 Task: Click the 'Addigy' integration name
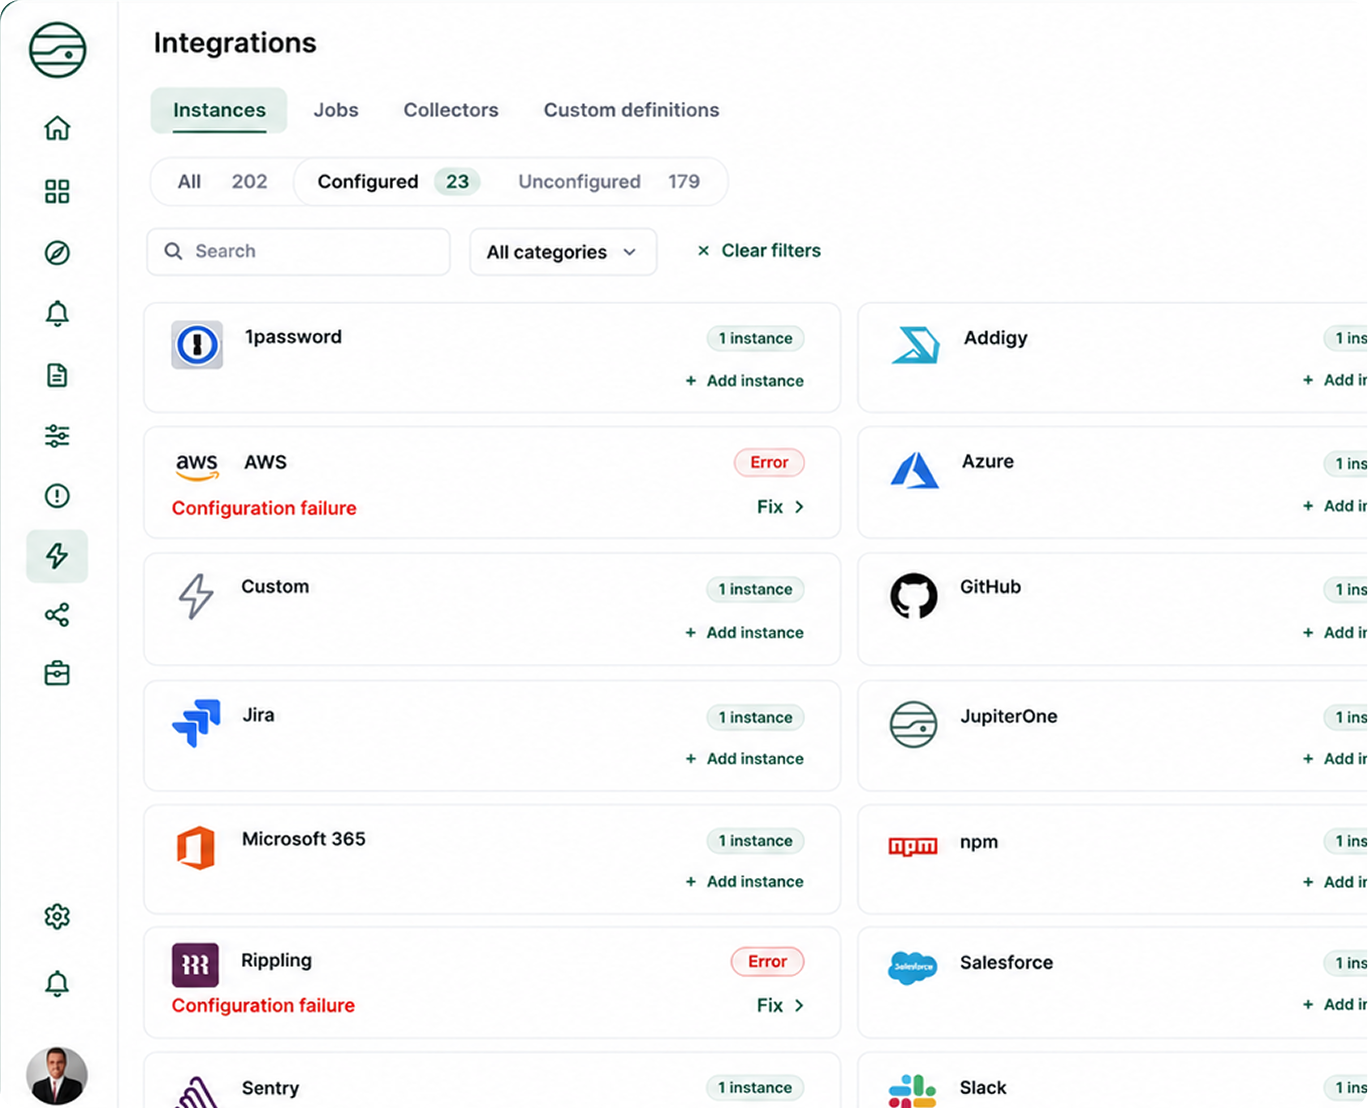[x=996, y=338]
